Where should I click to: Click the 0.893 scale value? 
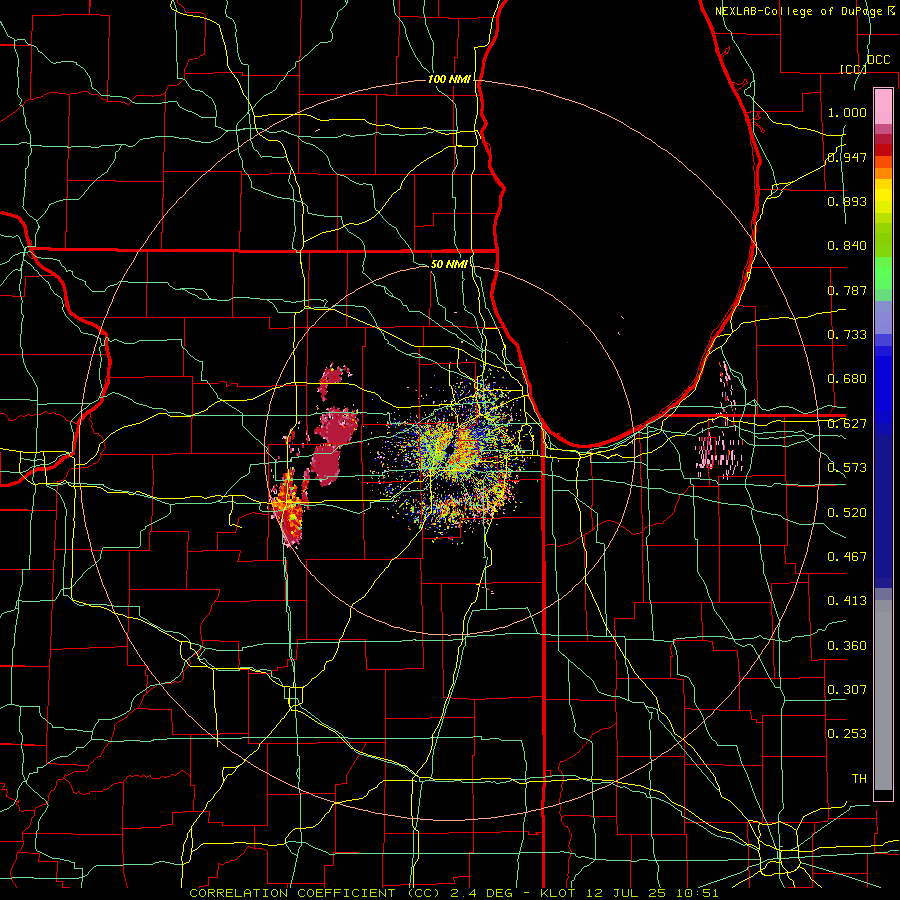847,201
